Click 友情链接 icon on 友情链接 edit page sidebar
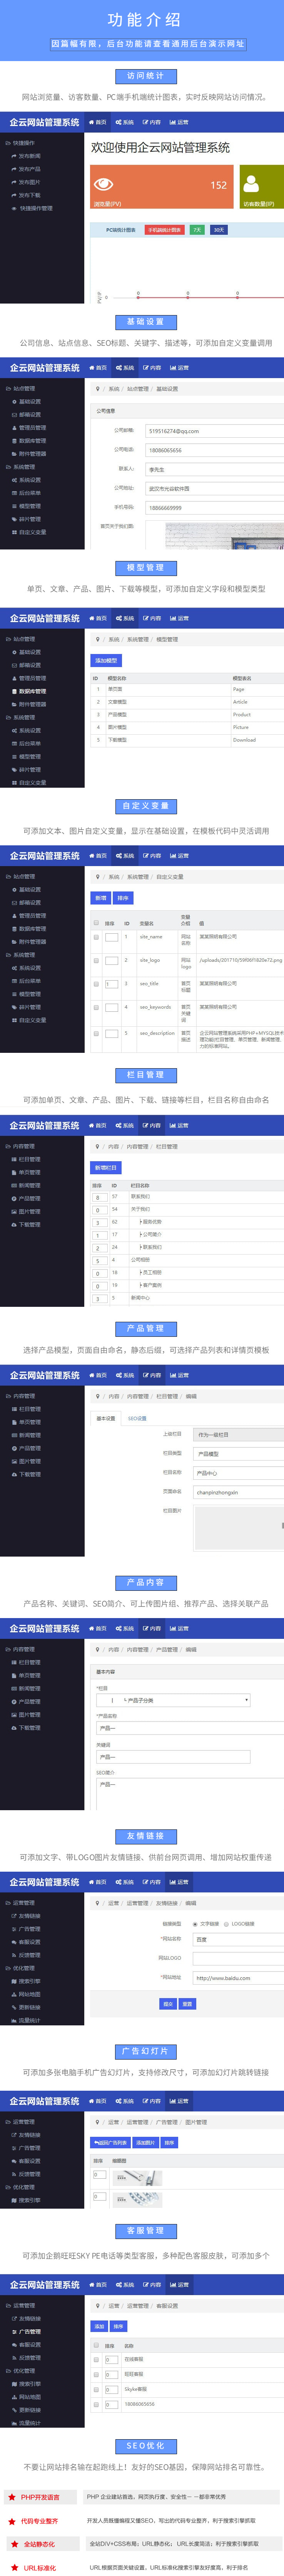 14,1916
